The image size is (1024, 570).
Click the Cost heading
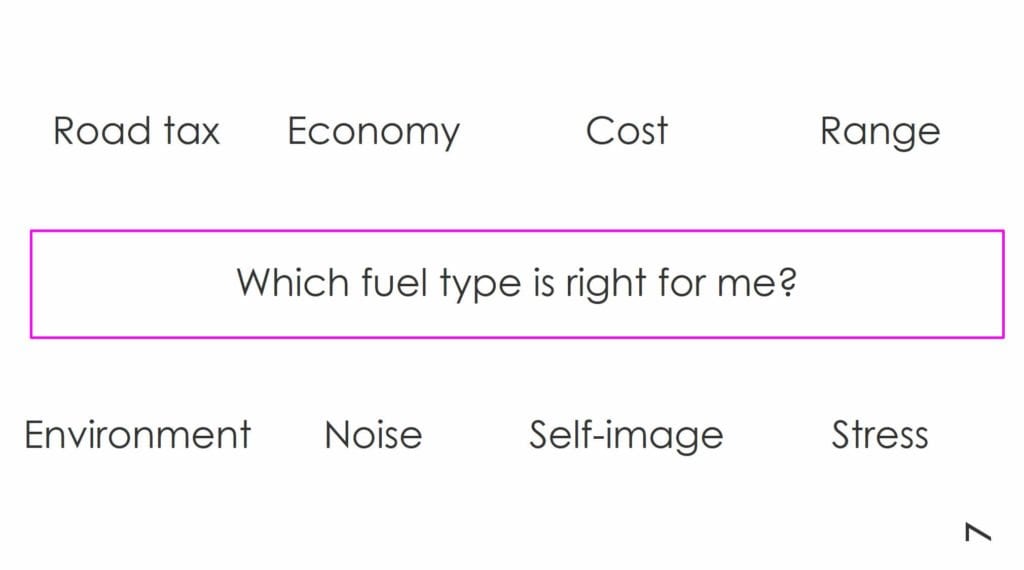[627, 131]
